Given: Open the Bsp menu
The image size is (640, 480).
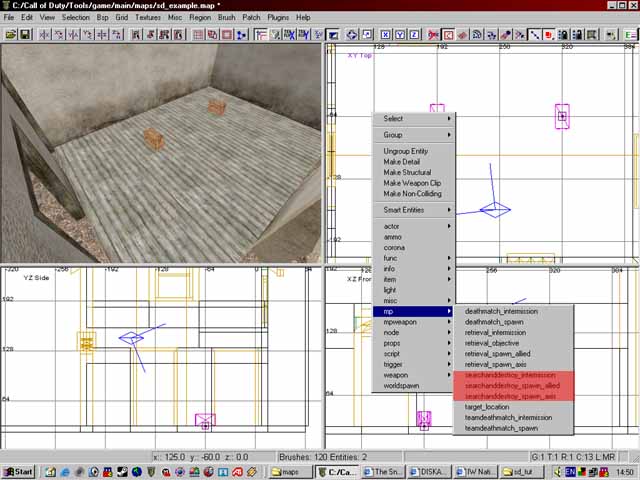Looking at the screenshot, I should click(103, 17).
